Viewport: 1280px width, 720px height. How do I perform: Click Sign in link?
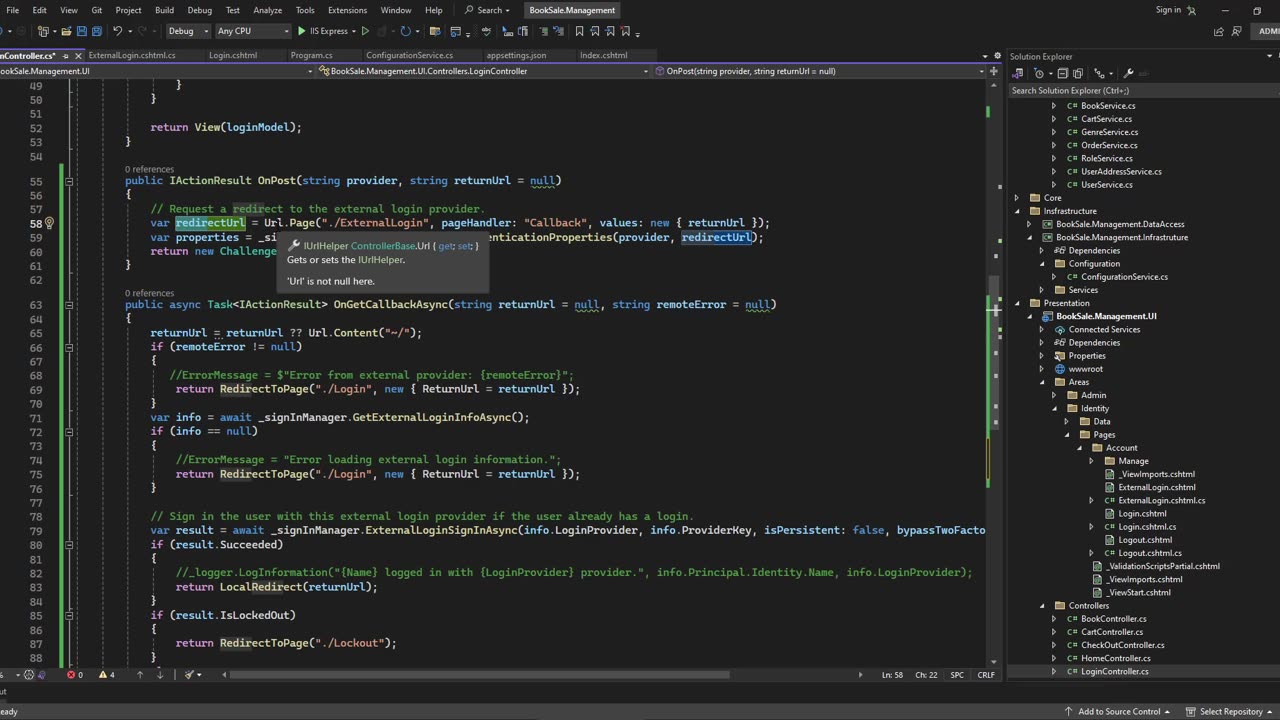click(1168, 10)
